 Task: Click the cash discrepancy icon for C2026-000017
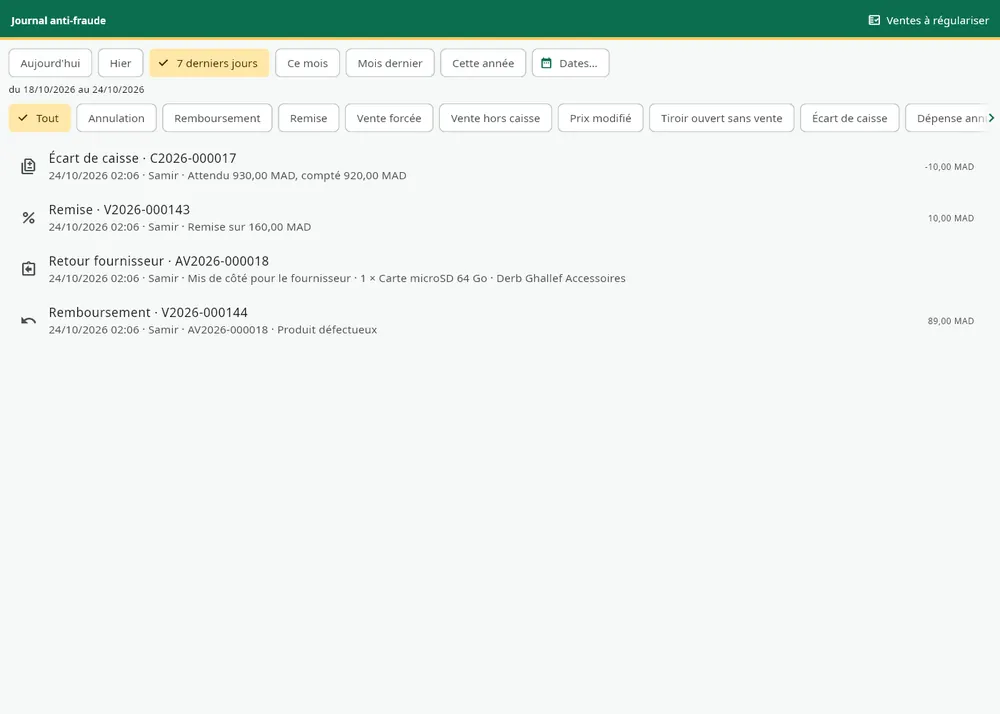point(28,166)
